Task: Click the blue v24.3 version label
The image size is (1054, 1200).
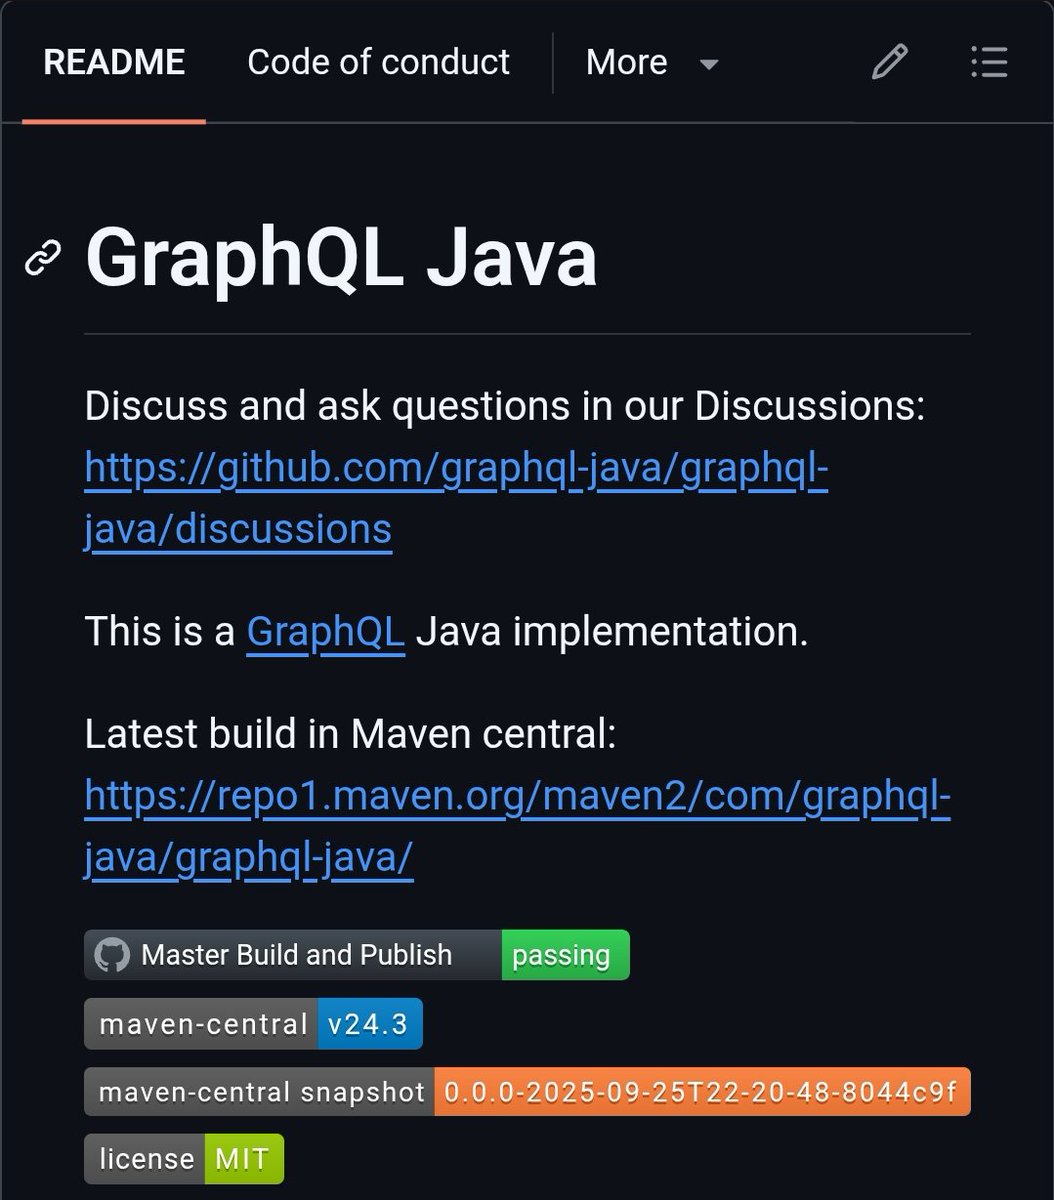Action: [x=370, y=1023]
